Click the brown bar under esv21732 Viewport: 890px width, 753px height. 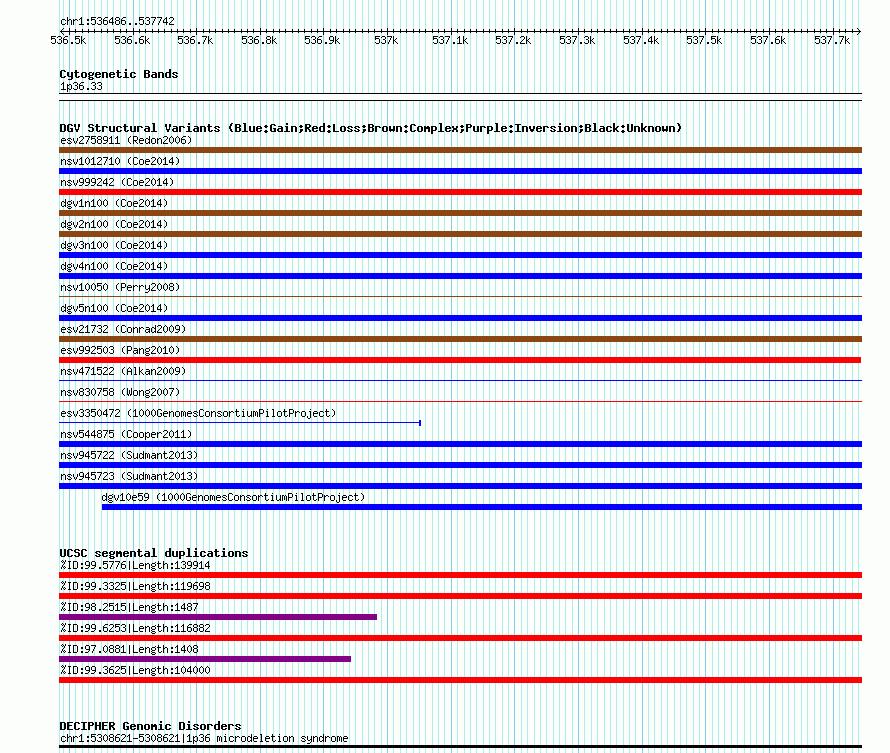tap(460, 339)
